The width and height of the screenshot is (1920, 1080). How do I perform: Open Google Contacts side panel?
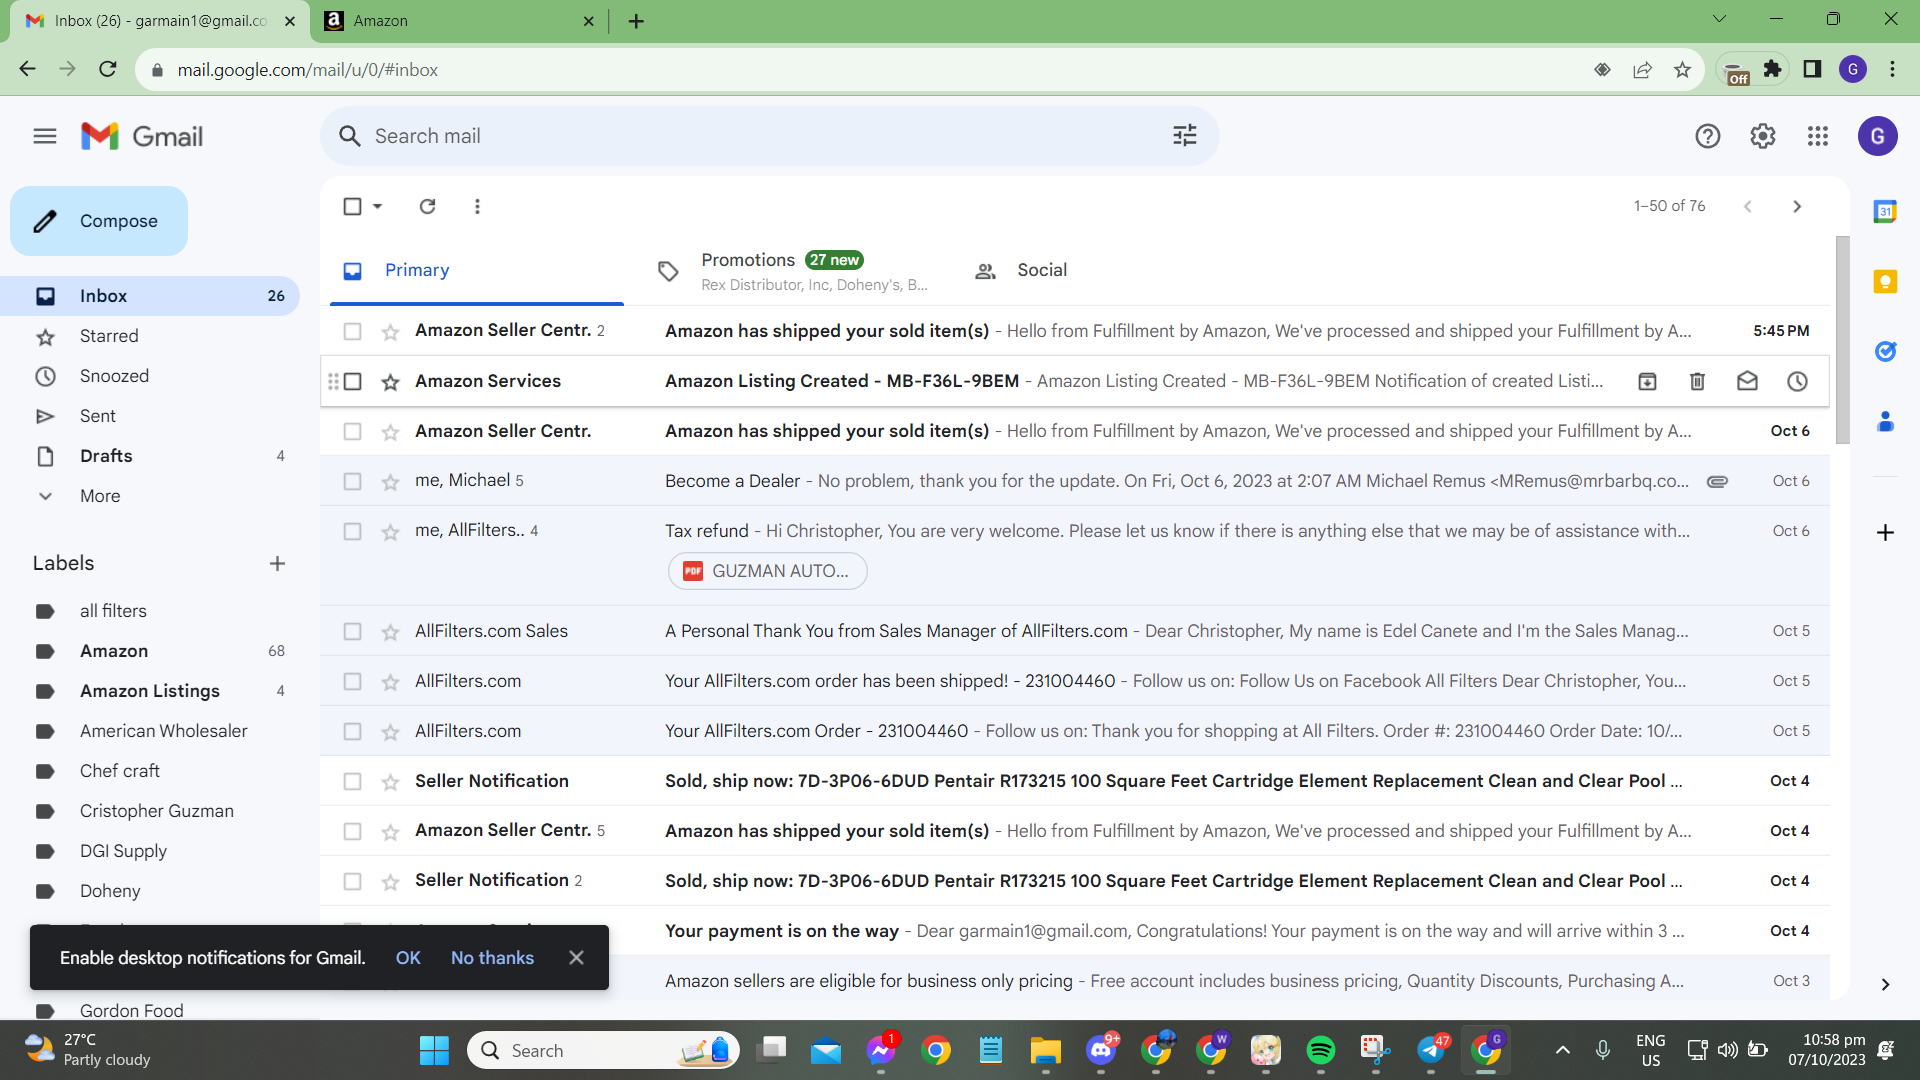tap(1885, 422)
